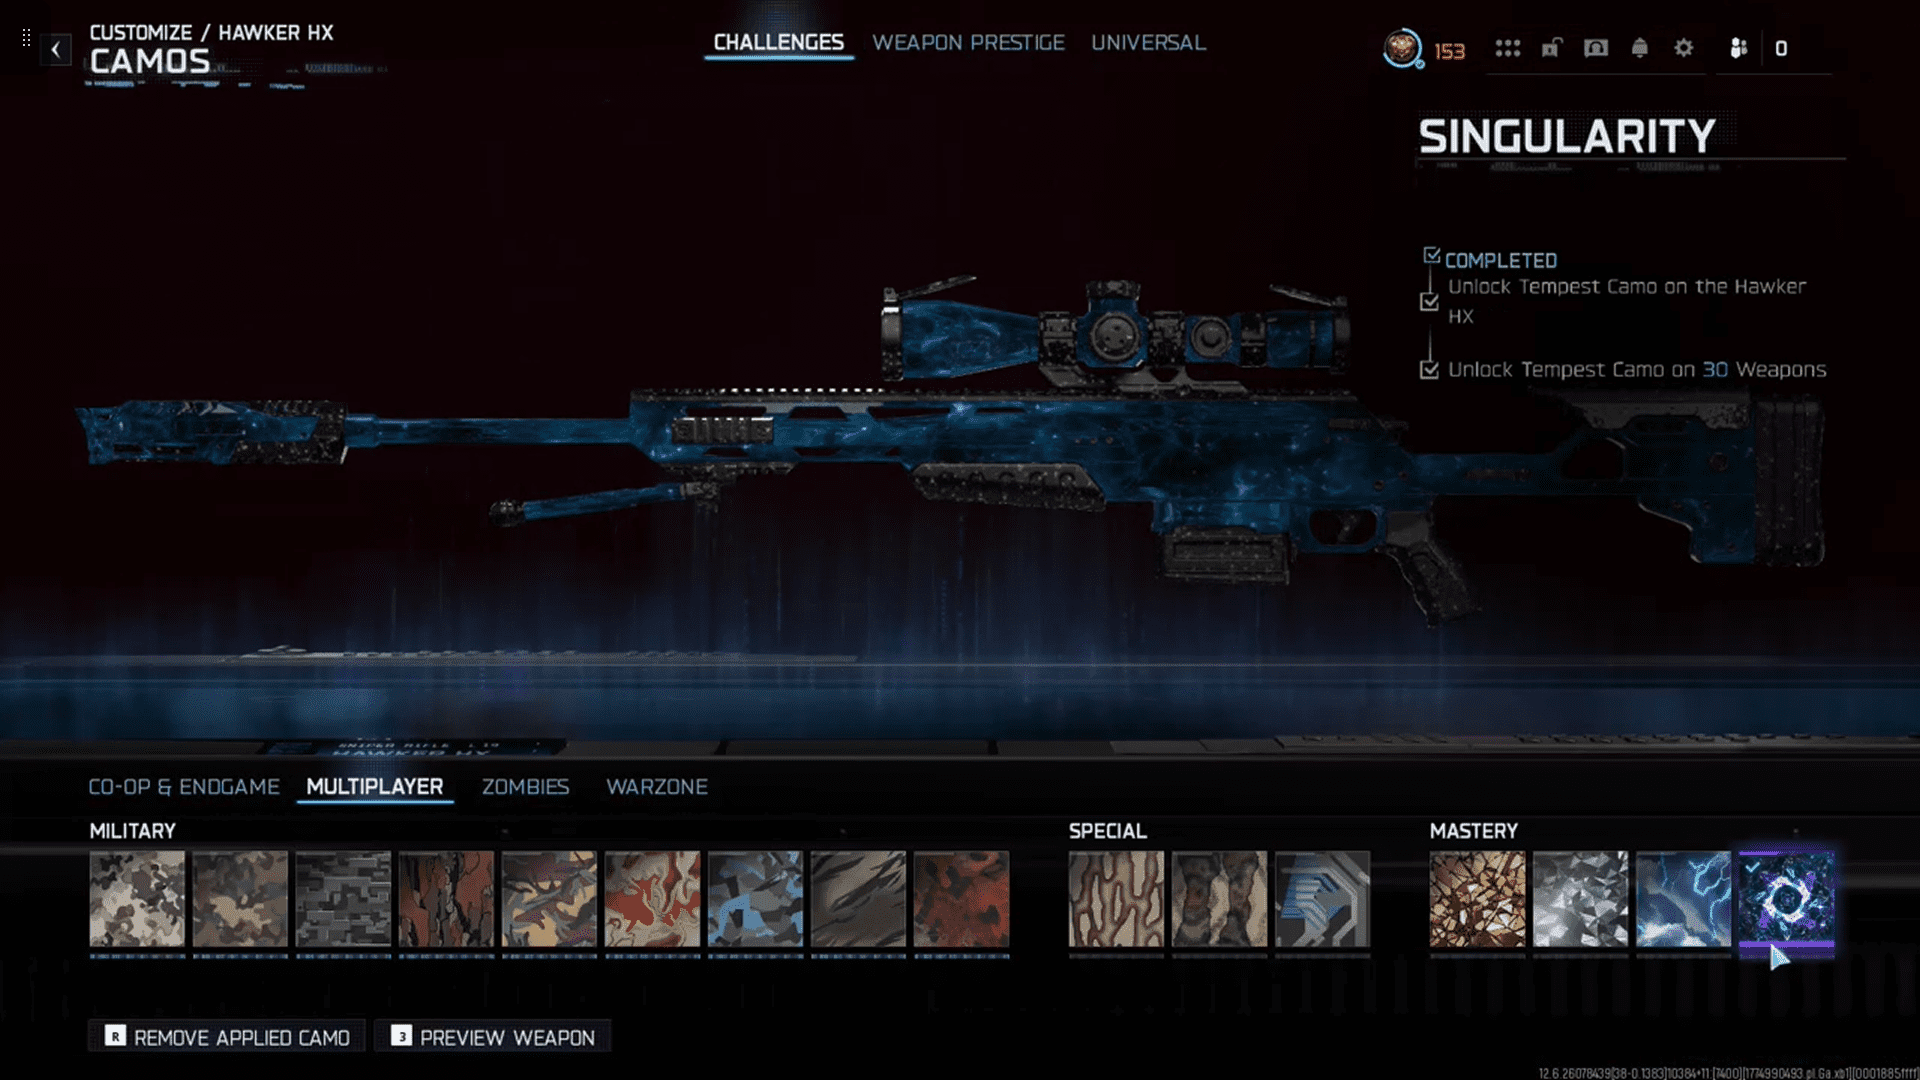Click the back arrow next to Customize
1920x1080 pixels.
click(x=56, y=49)
